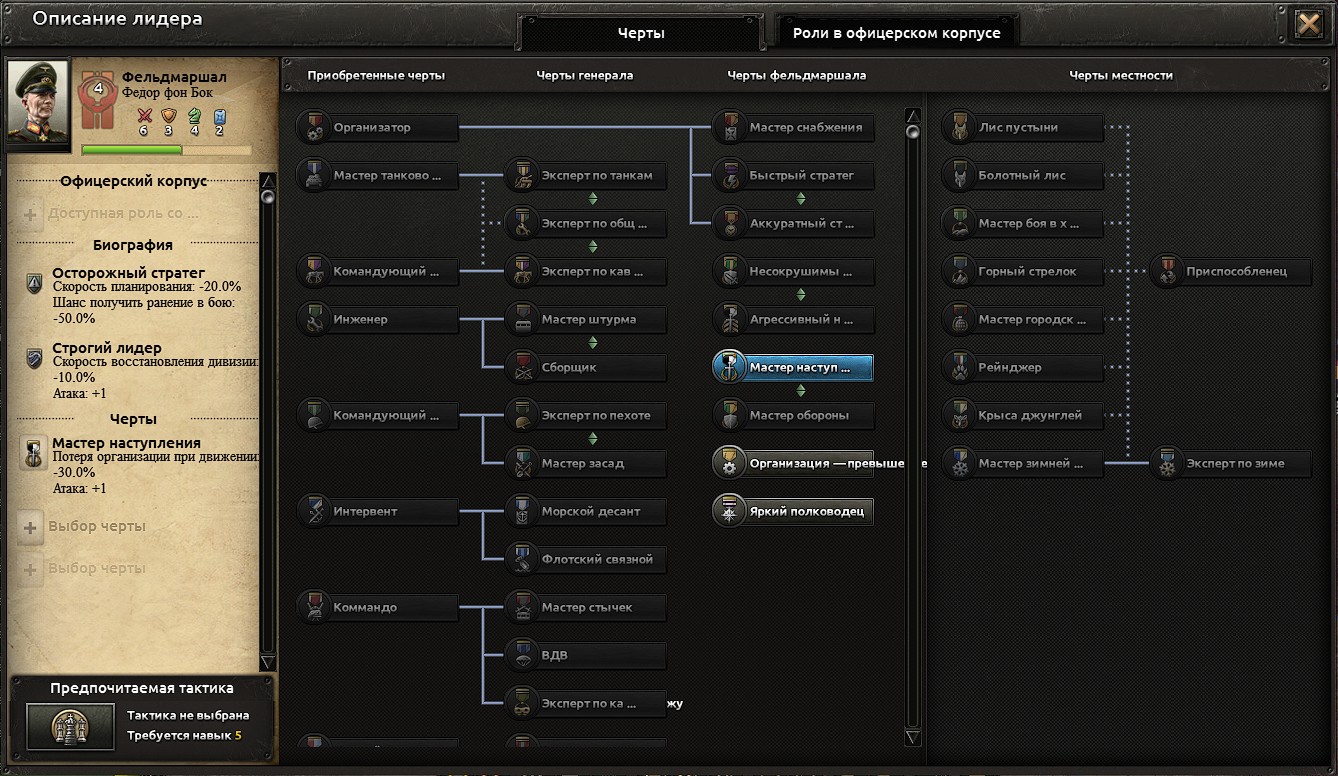Screen dimensions: 1338x776
Task: Click the left panel scrollbar down arrow
Action: 267,663
